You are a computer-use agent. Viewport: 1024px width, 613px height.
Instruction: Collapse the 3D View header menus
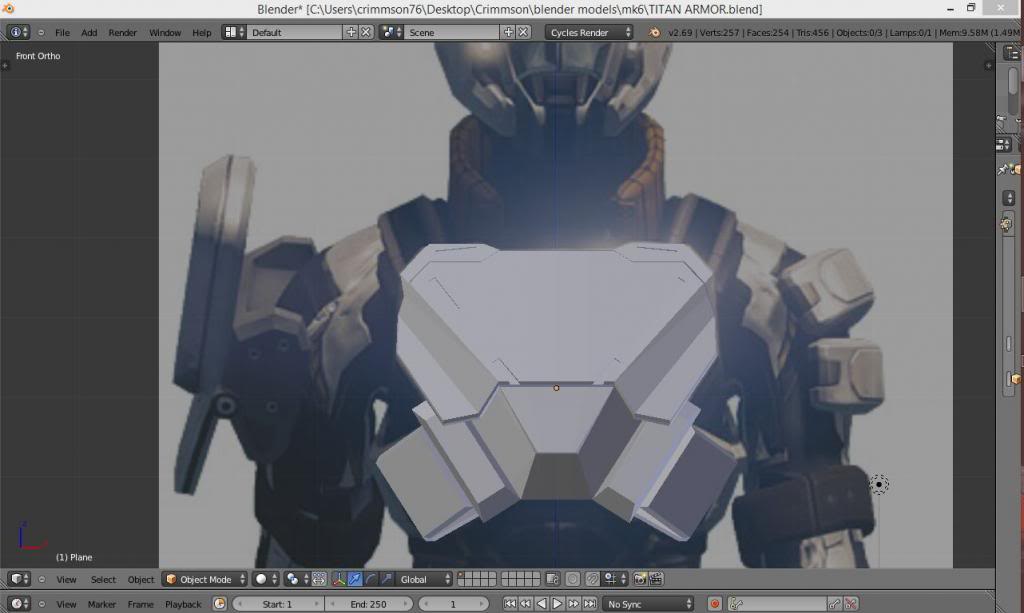pyautogui.click(x=42, y=579)
